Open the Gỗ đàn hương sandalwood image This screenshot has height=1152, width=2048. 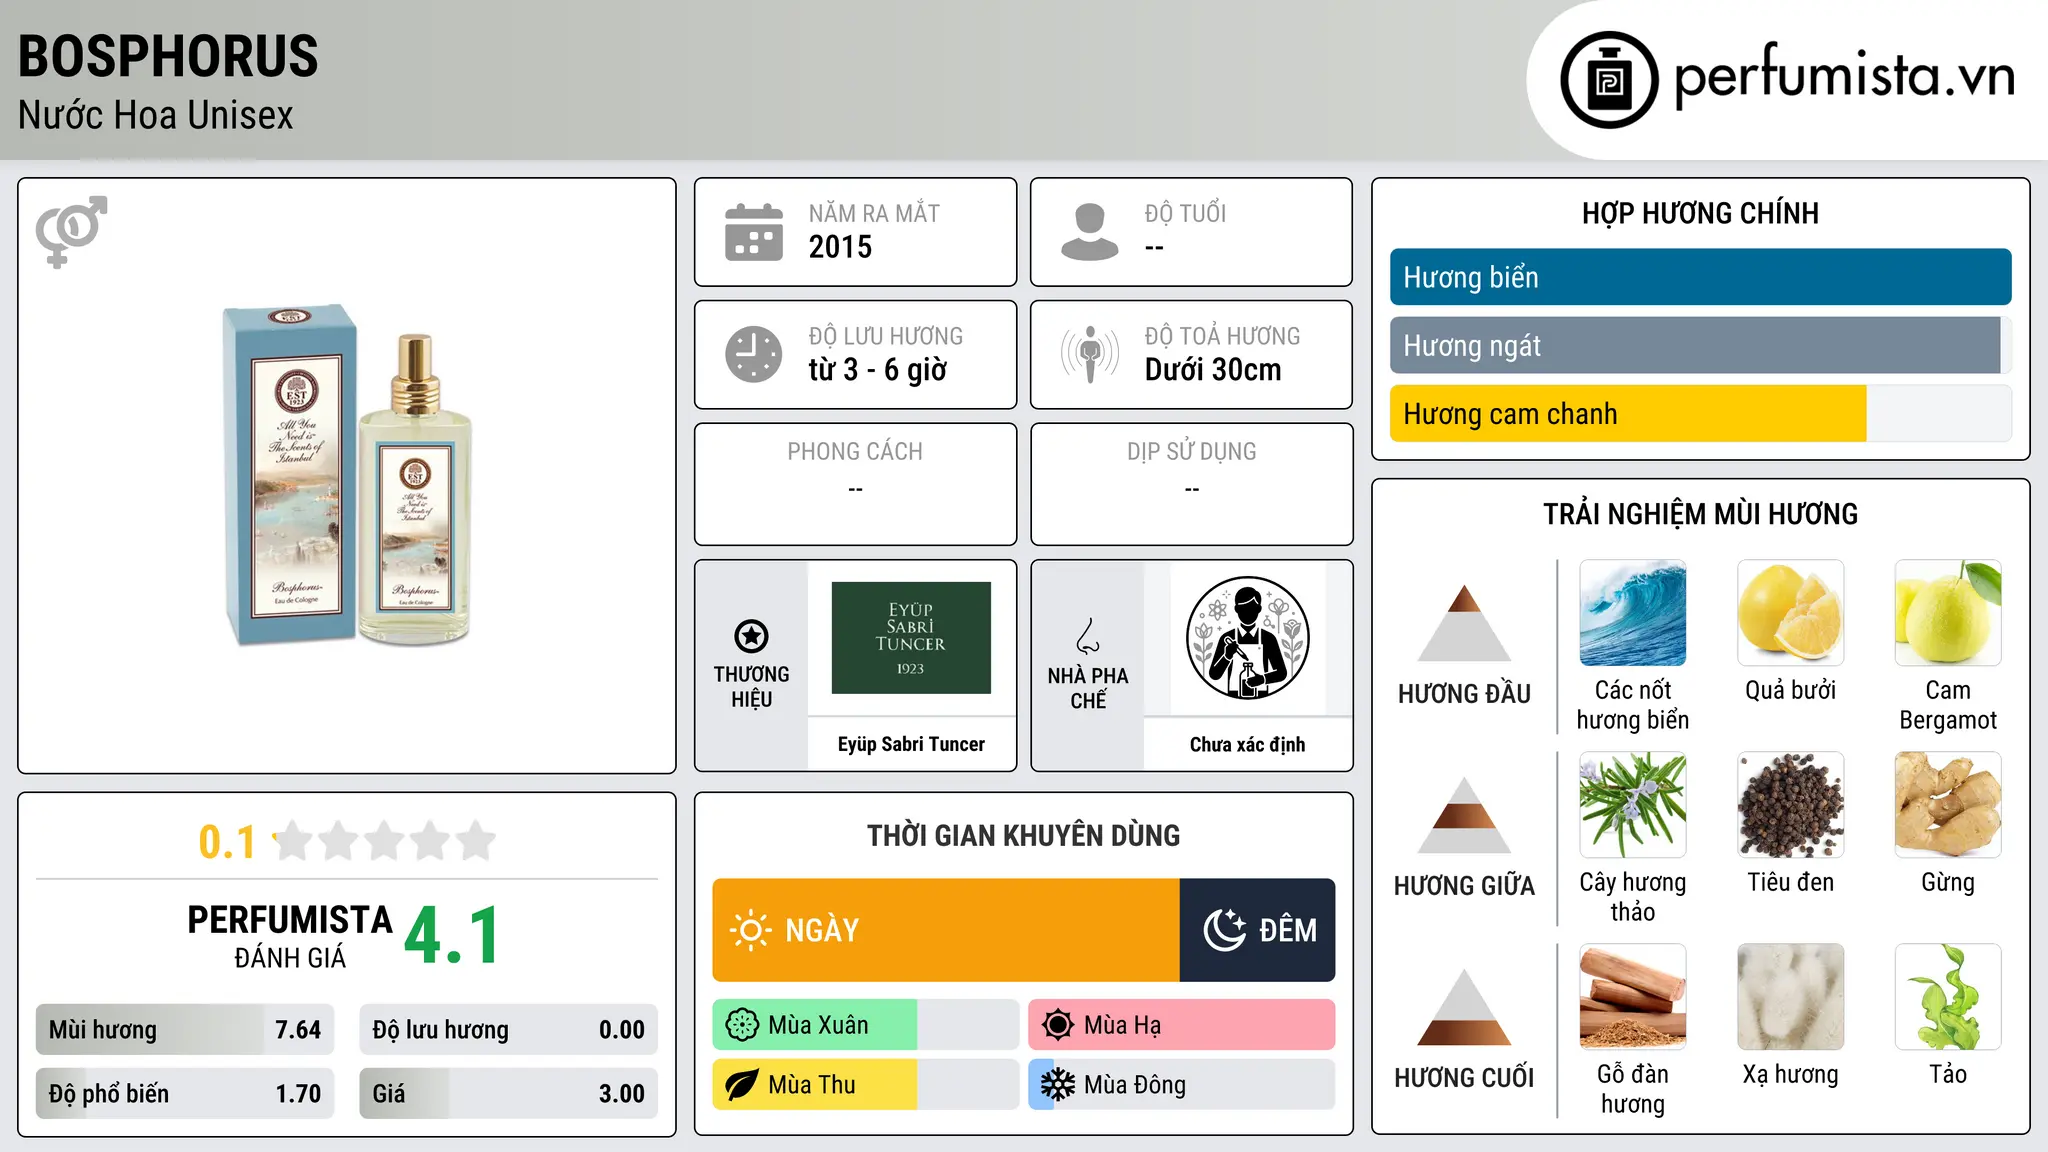coord(1633,997)
